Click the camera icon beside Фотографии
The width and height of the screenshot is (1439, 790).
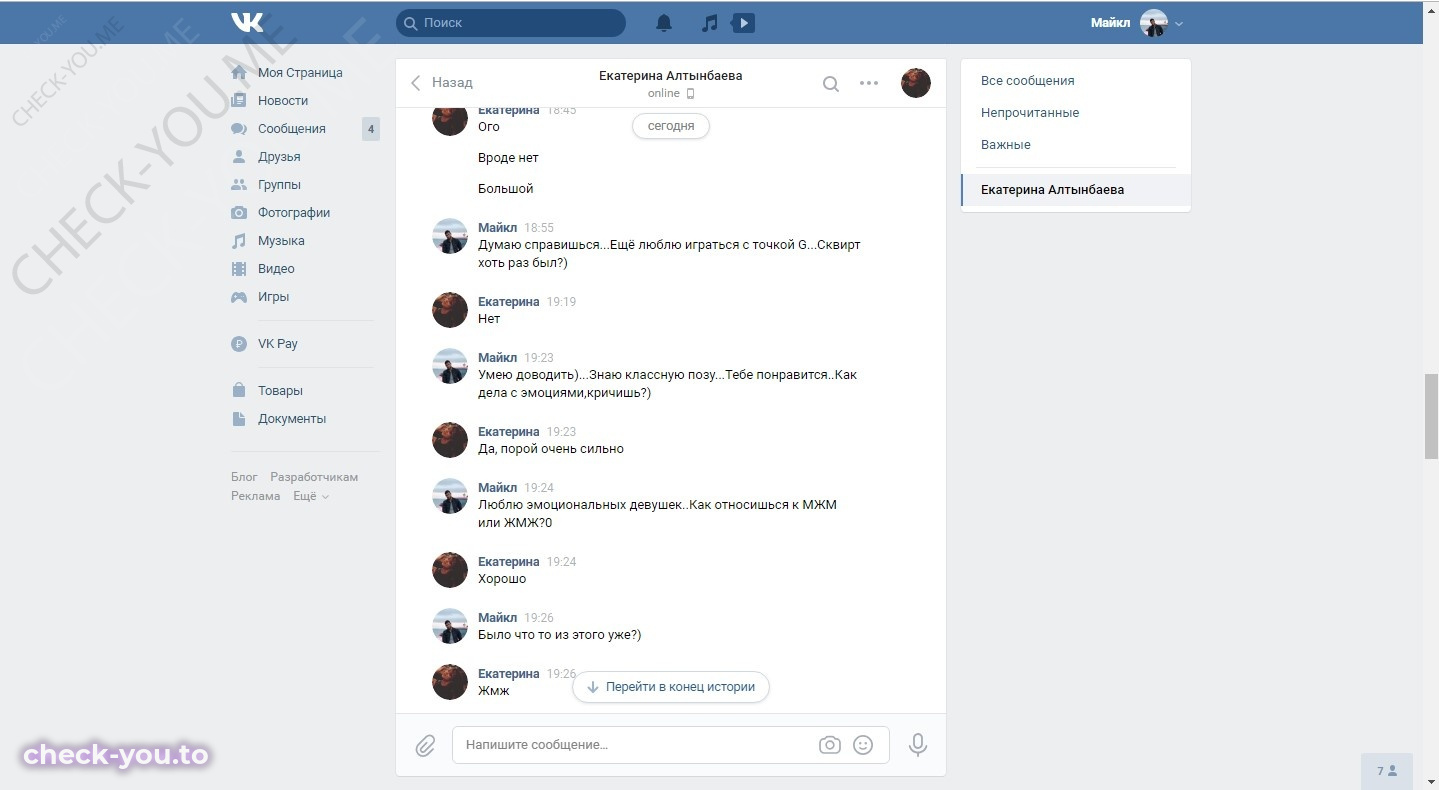tap(239, 213)
